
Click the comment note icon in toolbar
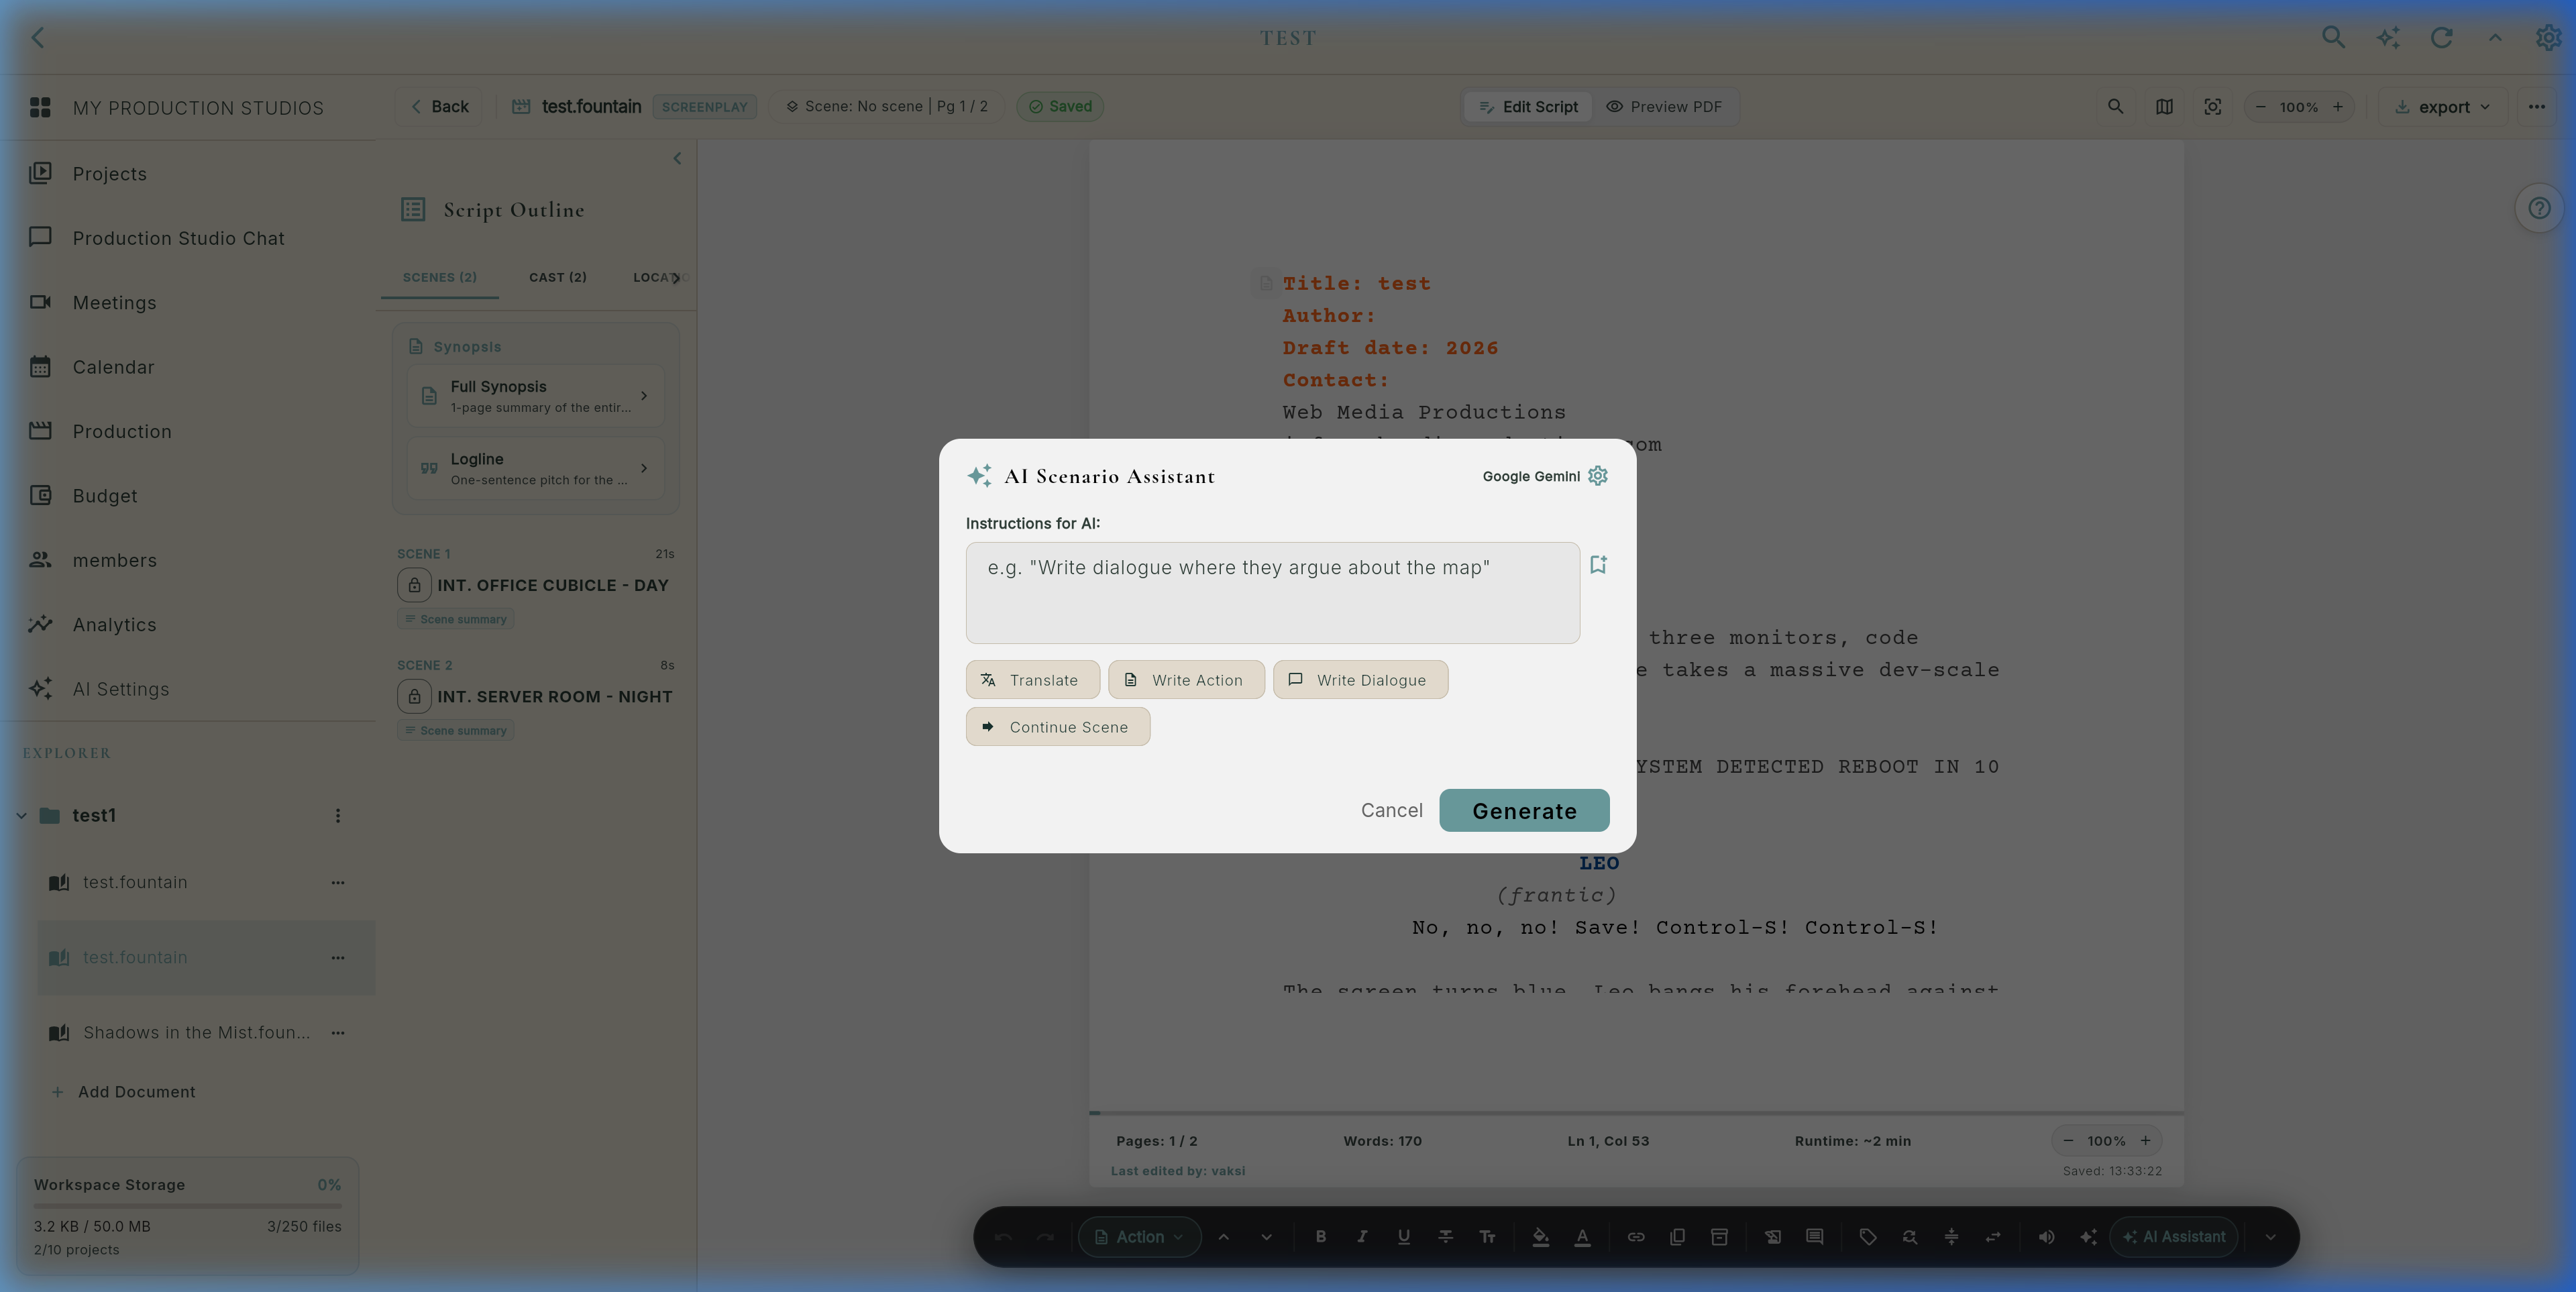pyautogui.click(x=1814, y=1237)
